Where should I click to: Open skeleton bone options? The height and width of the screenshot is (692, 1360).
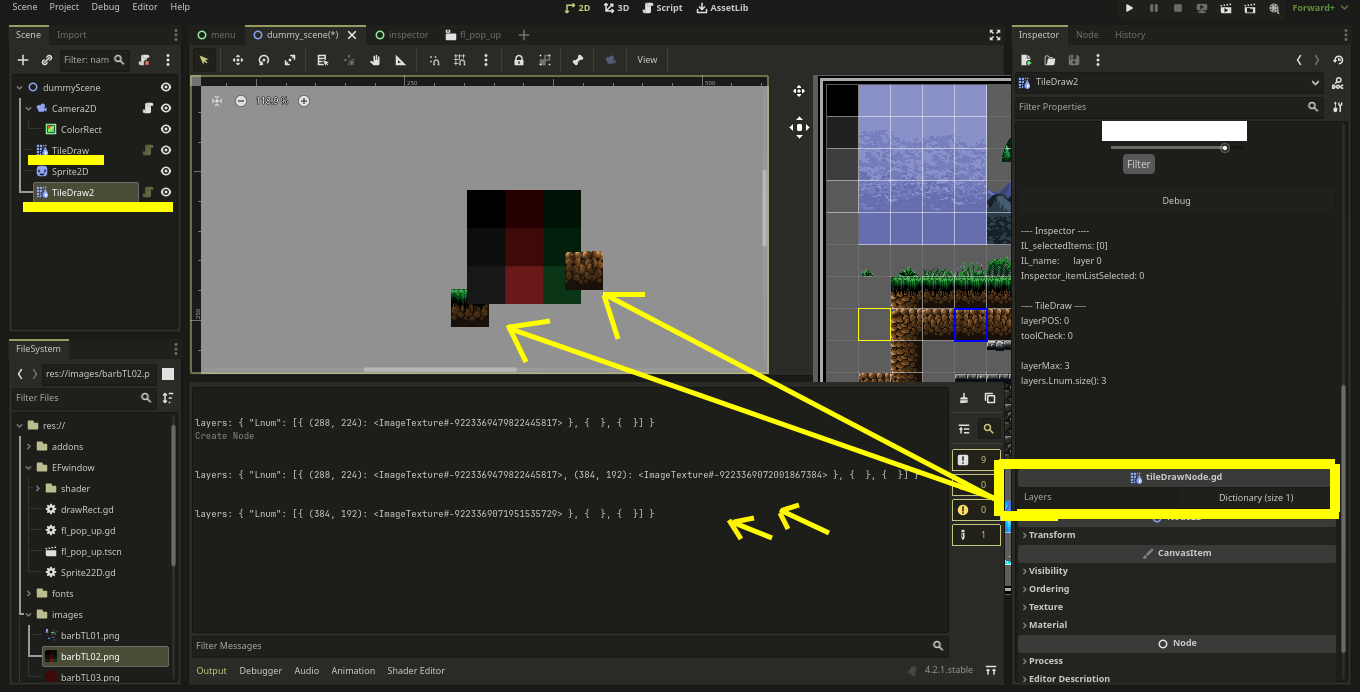[x=578, y=60]
